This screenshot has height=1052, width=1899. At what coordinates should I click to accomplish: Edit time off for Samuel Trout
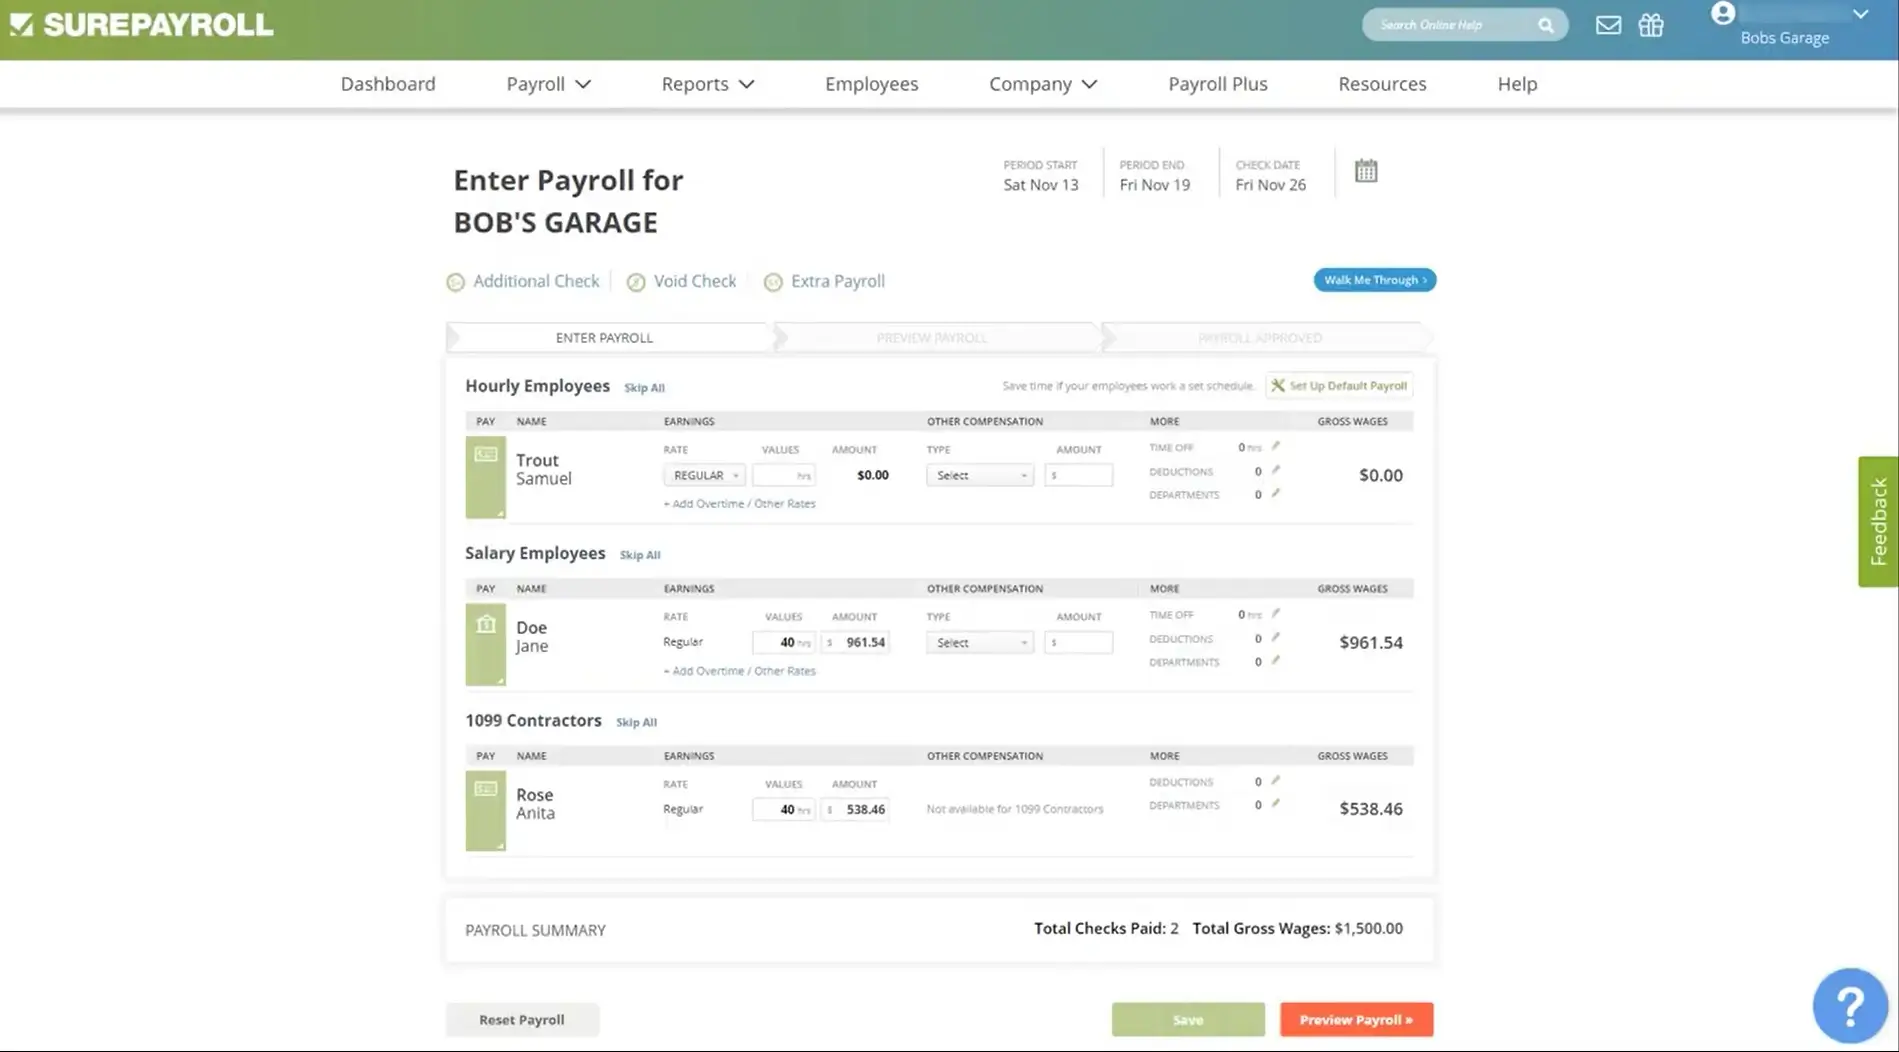(x=1275, y=447)
